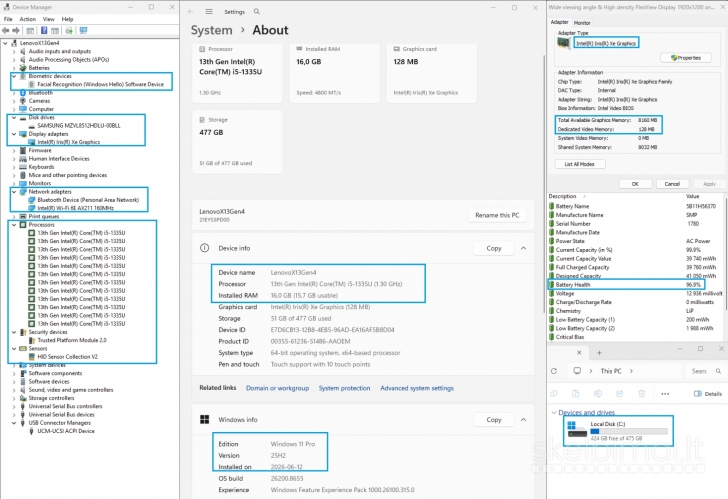The height and width of the screenshot is (499, 728).
Task: Click Cancel in the adapter dialog
Action: tap(672, 184)
